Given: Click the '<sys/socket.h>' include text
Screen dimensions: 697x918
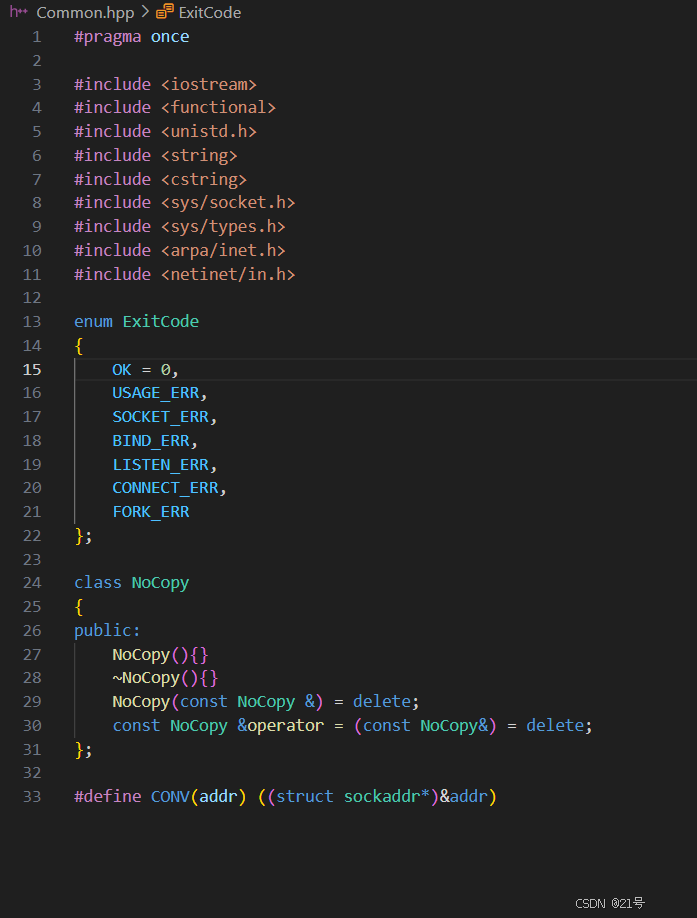Looking at the screenshot, I should click(x=228, y=203).
